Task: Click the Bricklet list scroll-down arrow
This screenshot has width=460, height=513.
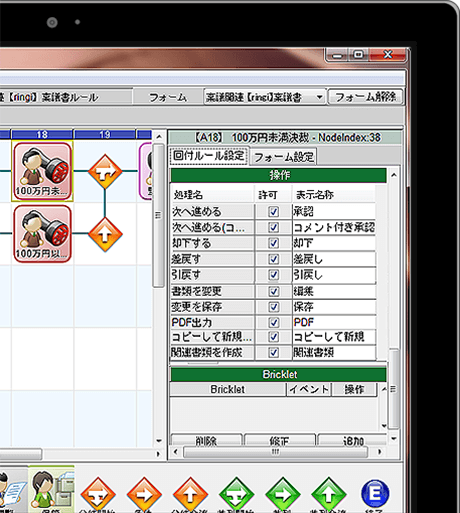Action: tap(384, 426)
